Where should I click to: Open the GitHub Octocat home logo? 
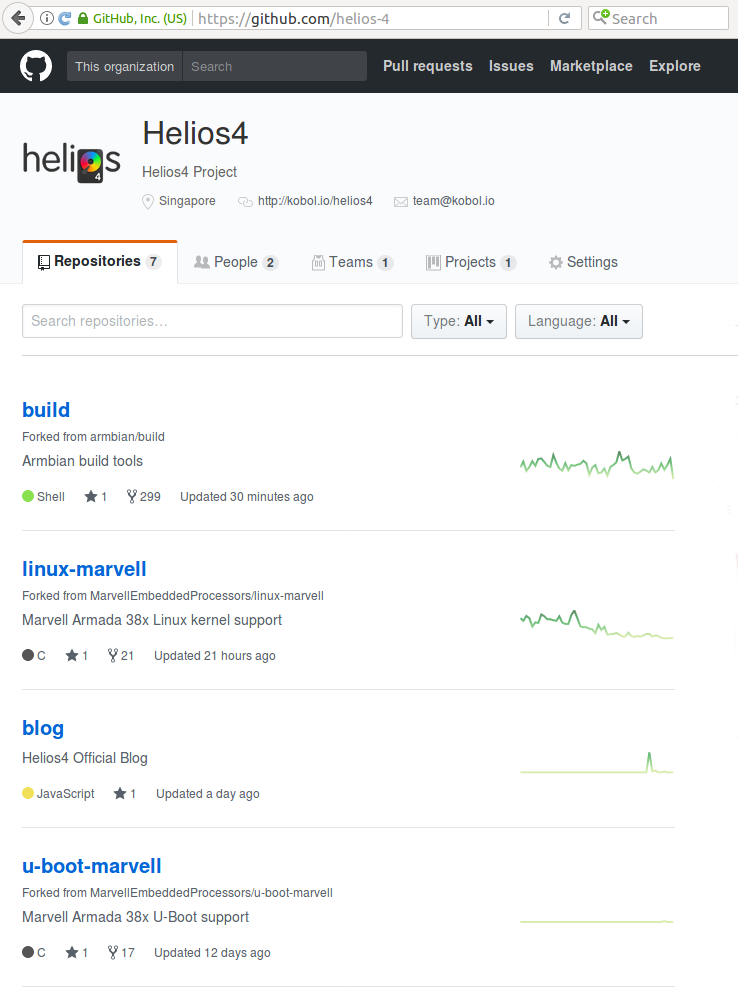point(36,66)
